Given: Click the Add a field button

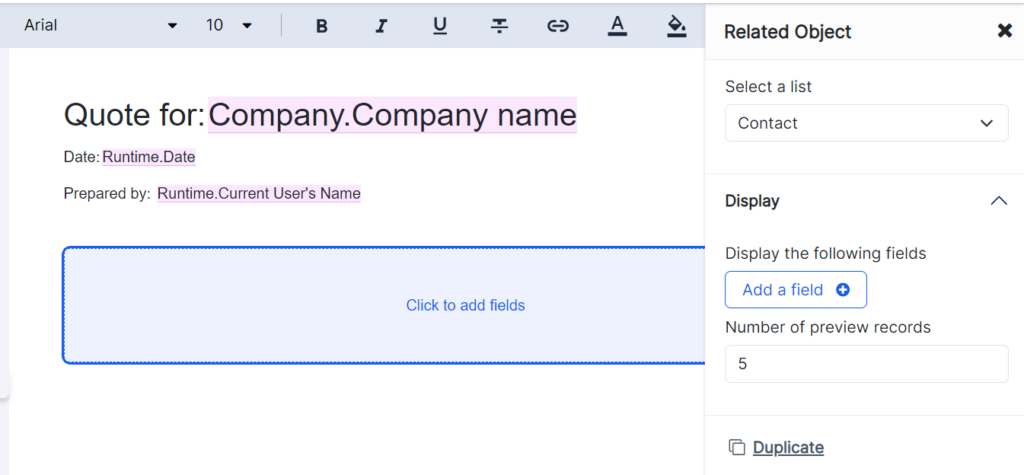Looking at the screenshot, I should [795, 289].
